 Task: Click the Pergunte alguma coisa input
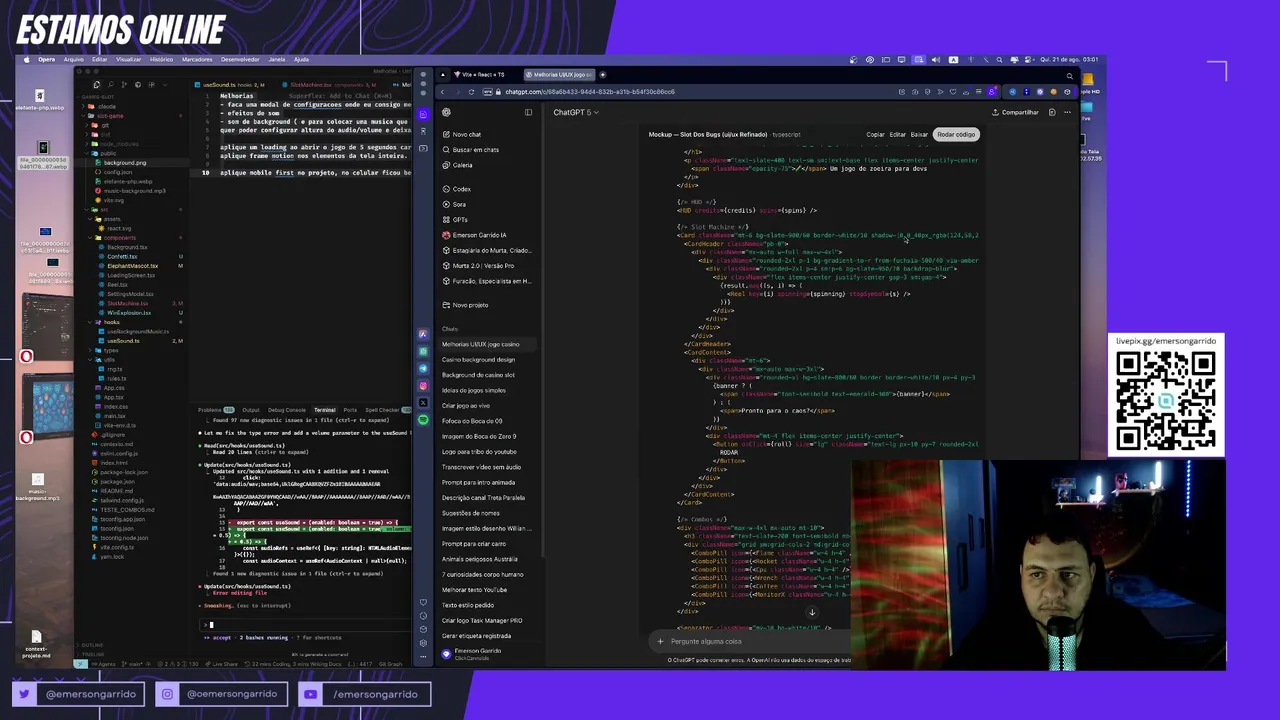click(x=750, y=641)
